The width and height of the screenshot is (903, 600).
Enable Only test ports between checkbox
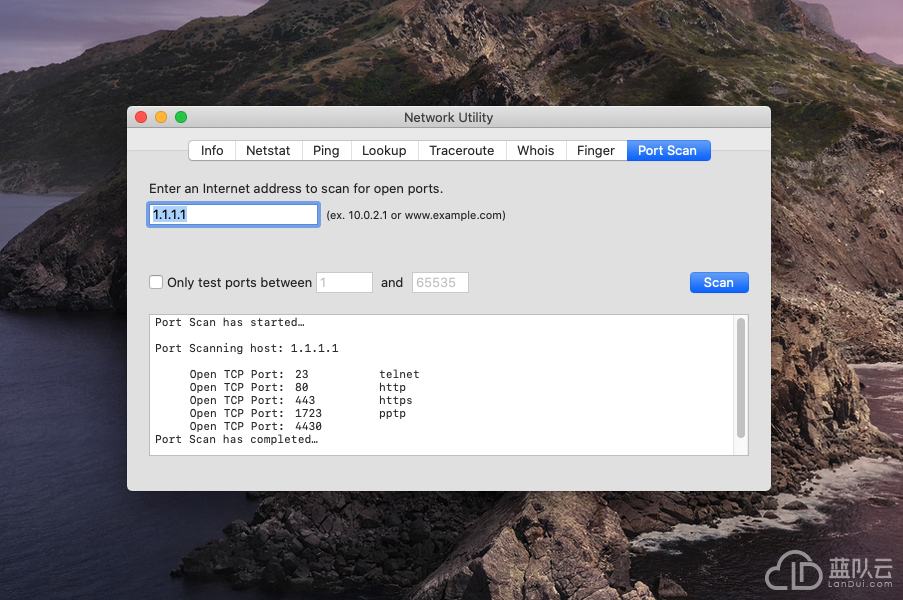156,282
